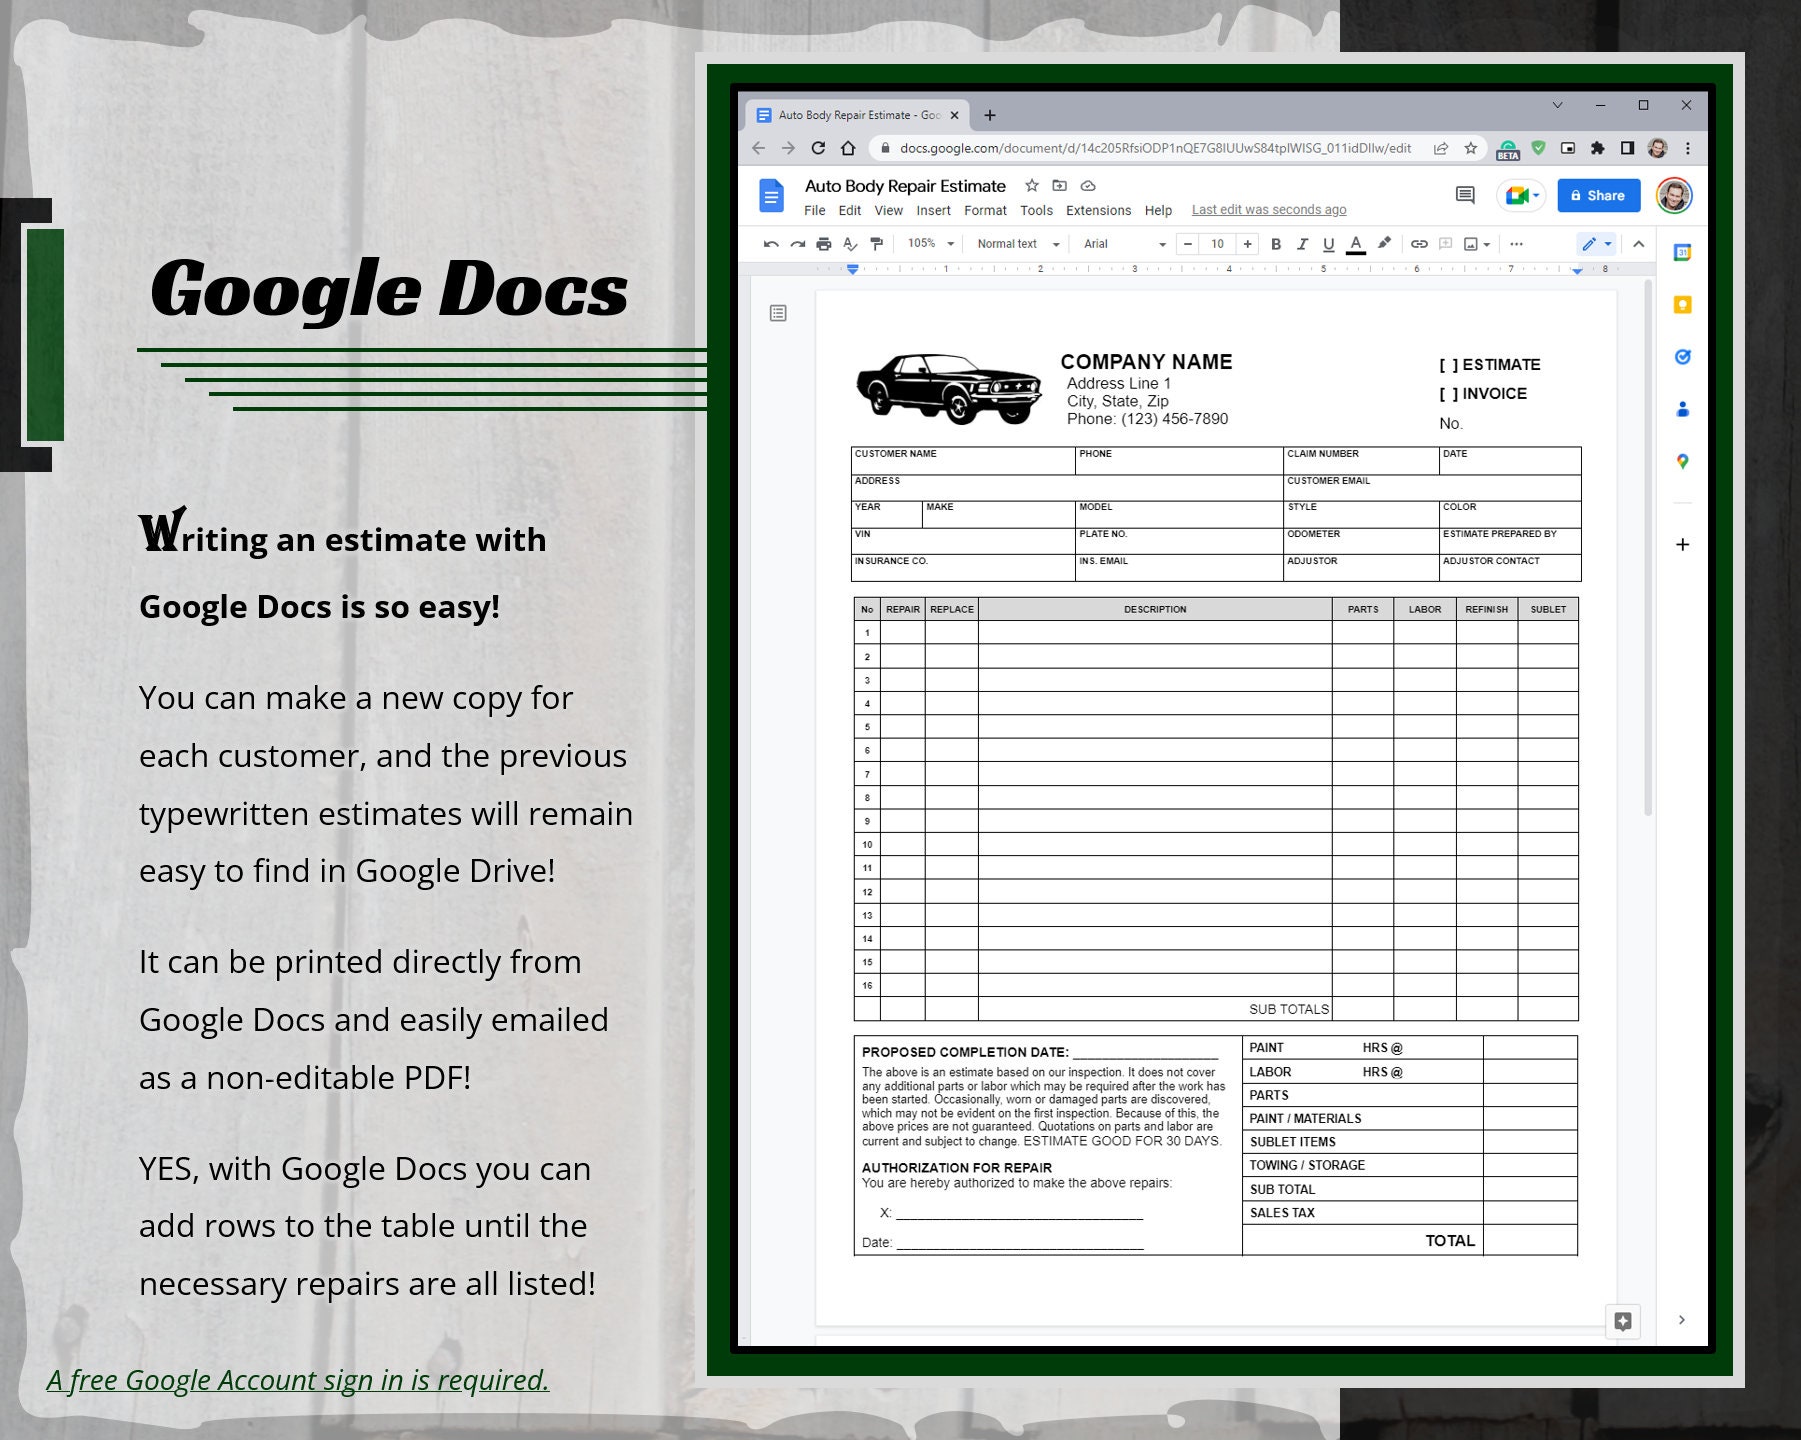The width and height of the screenshot is (1801, 1440).
Task: Click the COMPANY NAME heading text
Action: pyautogui.click(x=1146, y=362)
